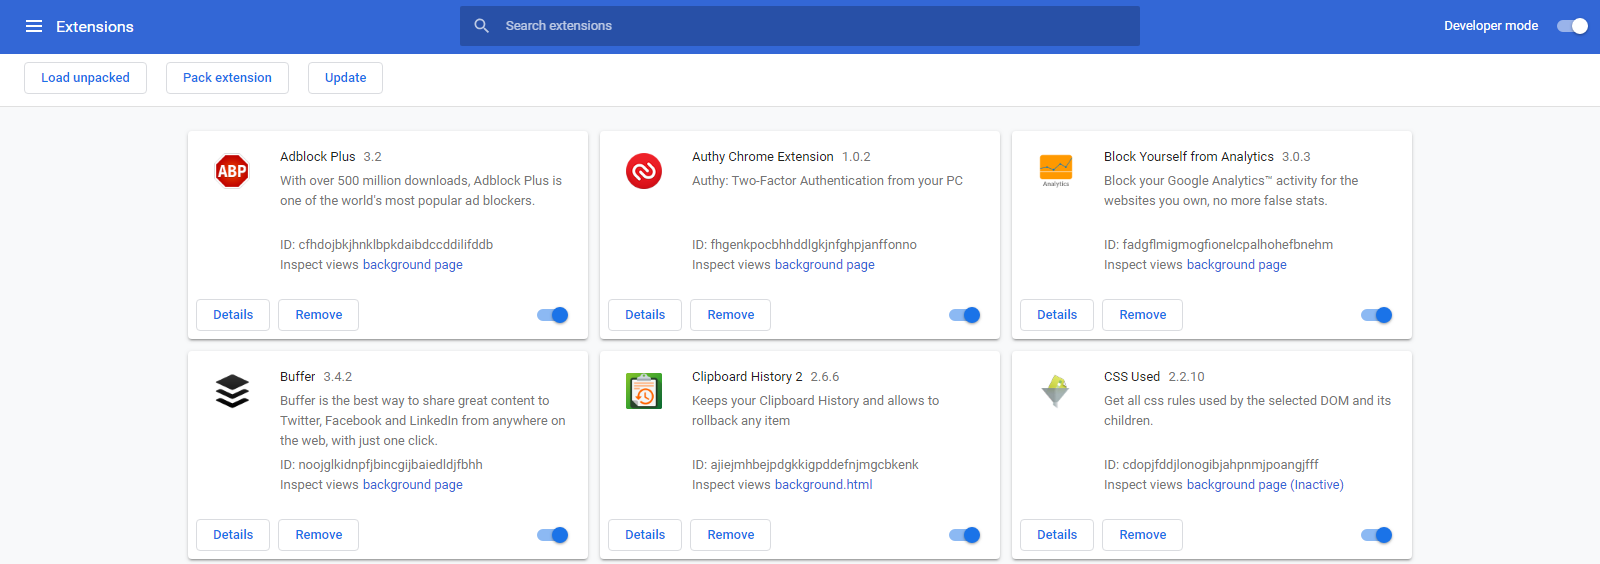This screenshot has width=1600, height=564.
Task: Click the Adblock Plus title text
Action: [318, 157]
